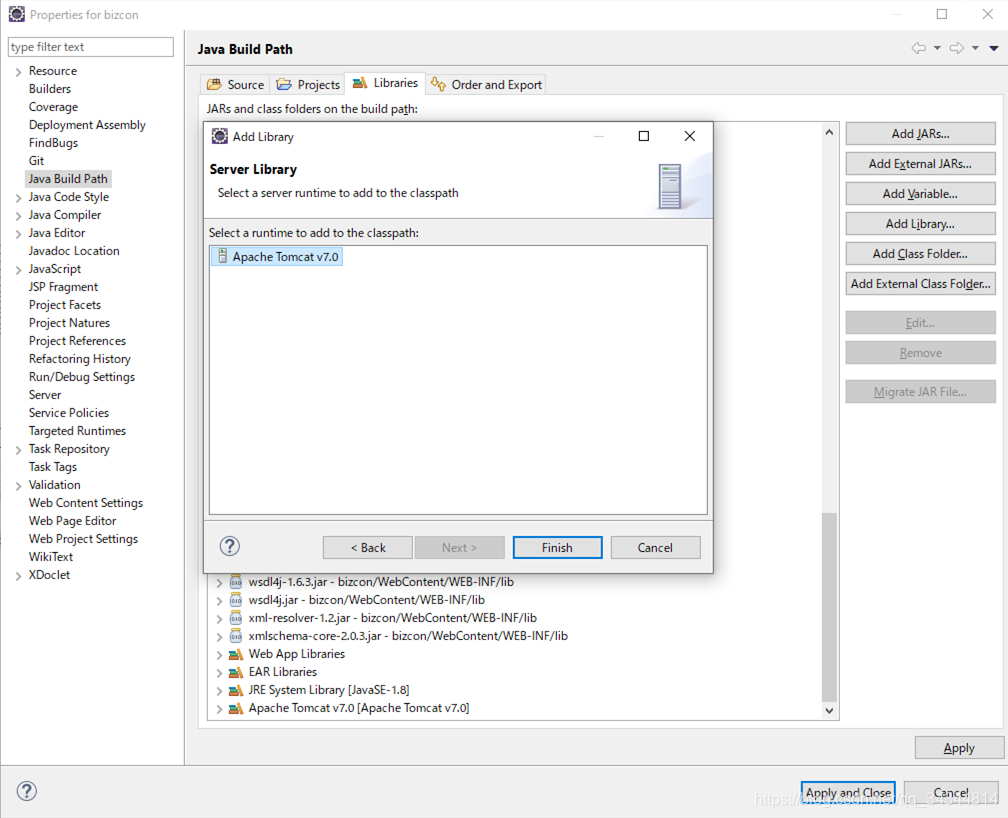Image resolution: width=1008 pixels, height=818 pixels.
Task: Click scrollbar down arrow in libraries list
Action: point(829,711)
